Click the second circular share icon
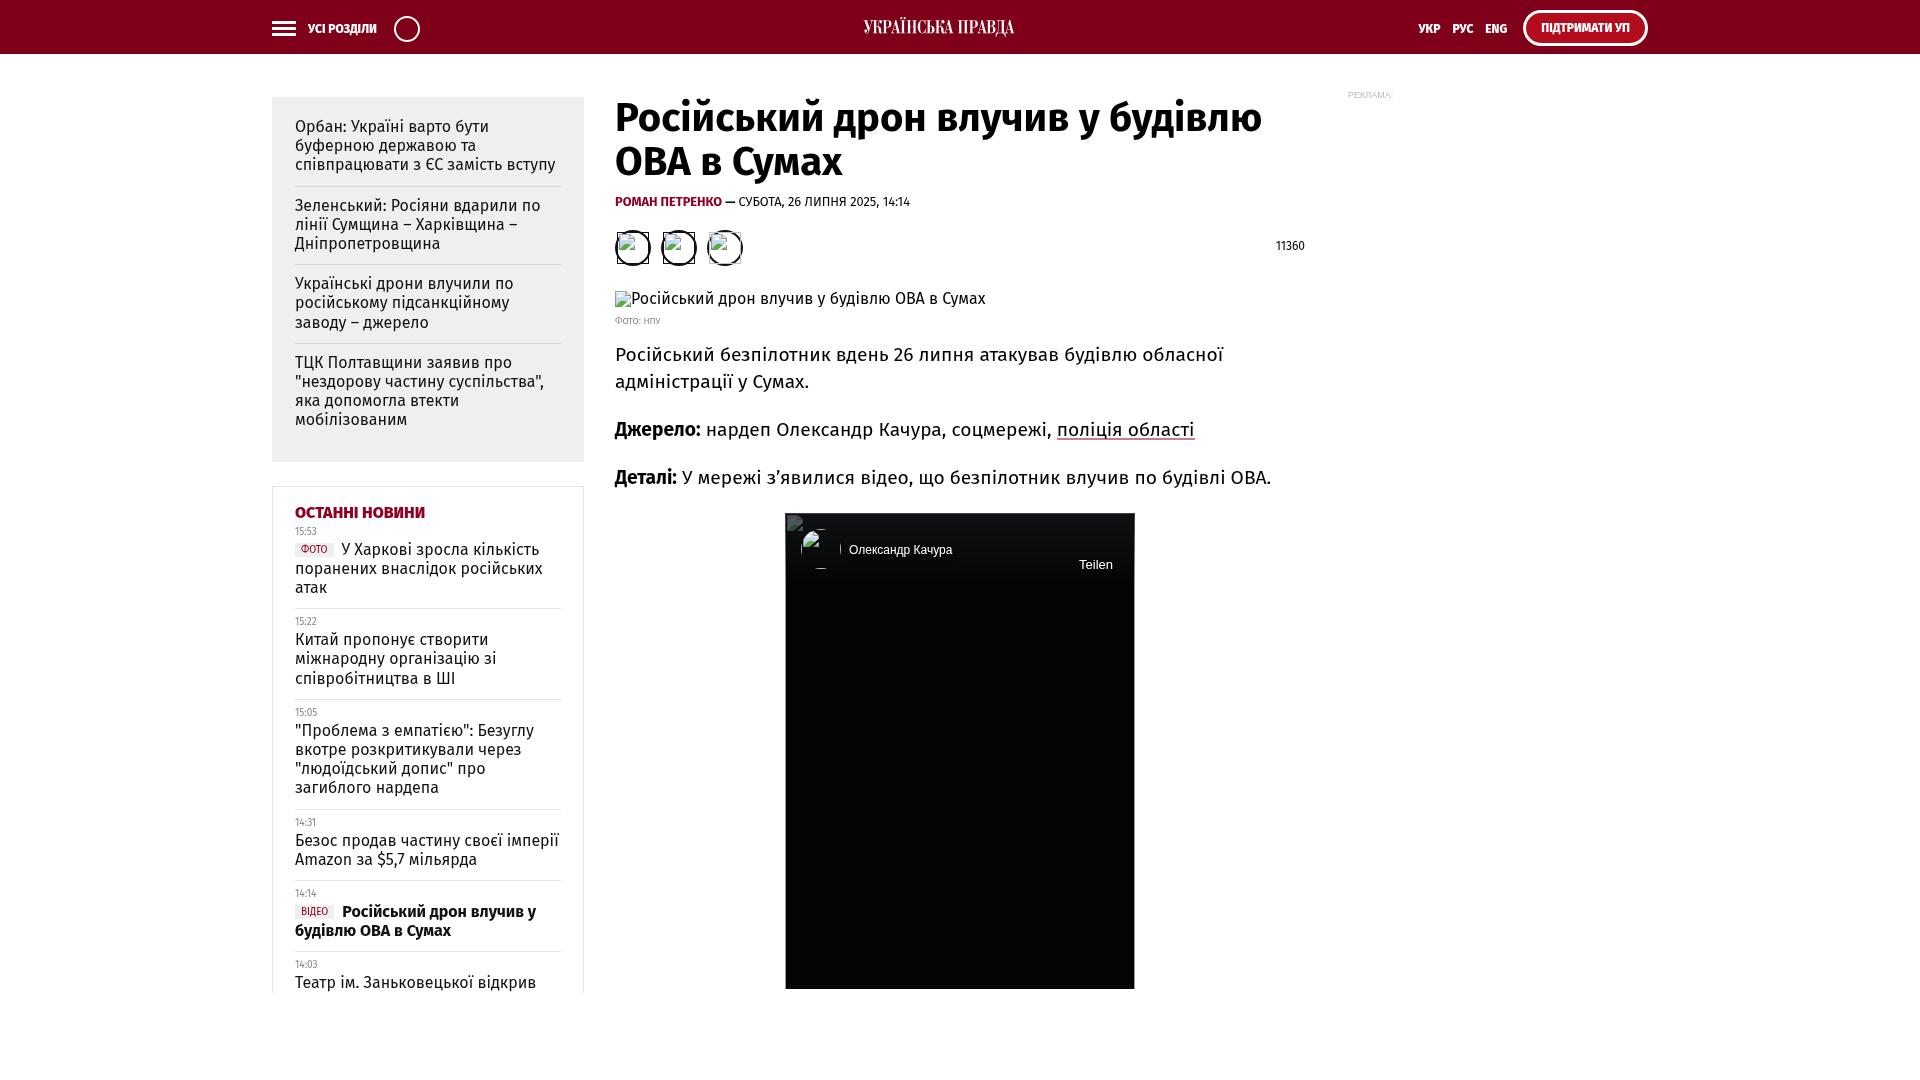Image resolution: width=1920 pixels, height=1080 pixels. click(x=679, y=248)
